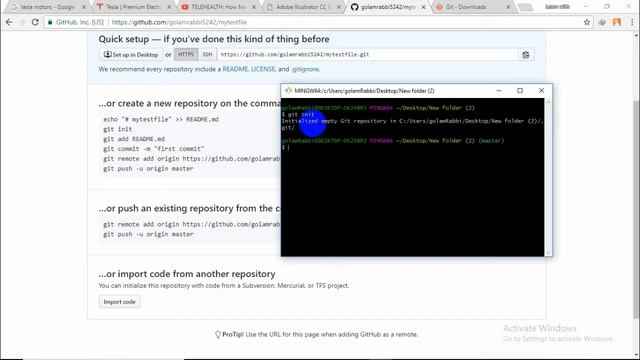
Task: Click the 'Set up in Desktop' button
Action: (x=131, y=55)
